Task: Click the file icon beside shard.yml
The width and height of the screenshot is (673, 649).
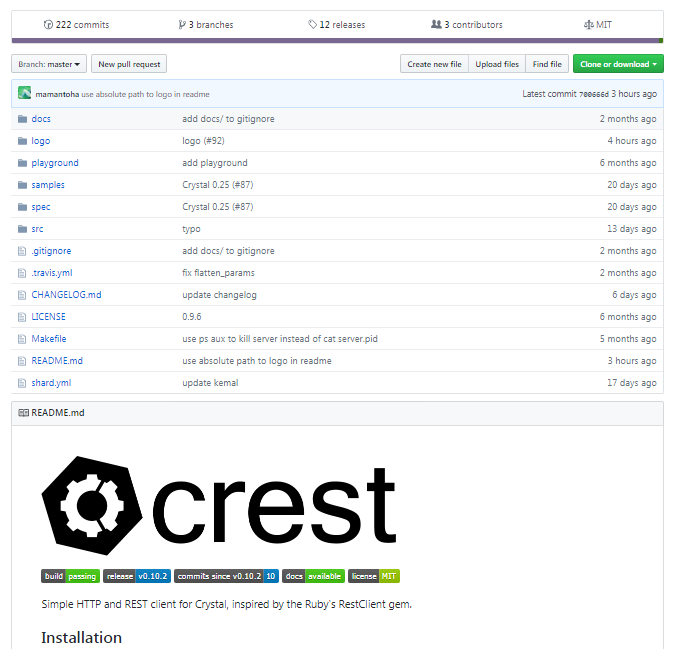Action: pyautogui.click(x=22, y=383)
